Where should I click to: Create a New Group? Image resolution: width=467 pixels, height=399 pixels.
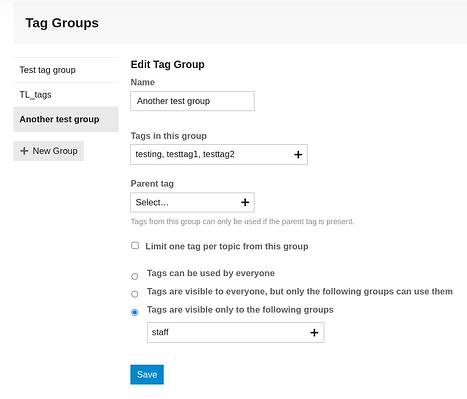point(49,151)
